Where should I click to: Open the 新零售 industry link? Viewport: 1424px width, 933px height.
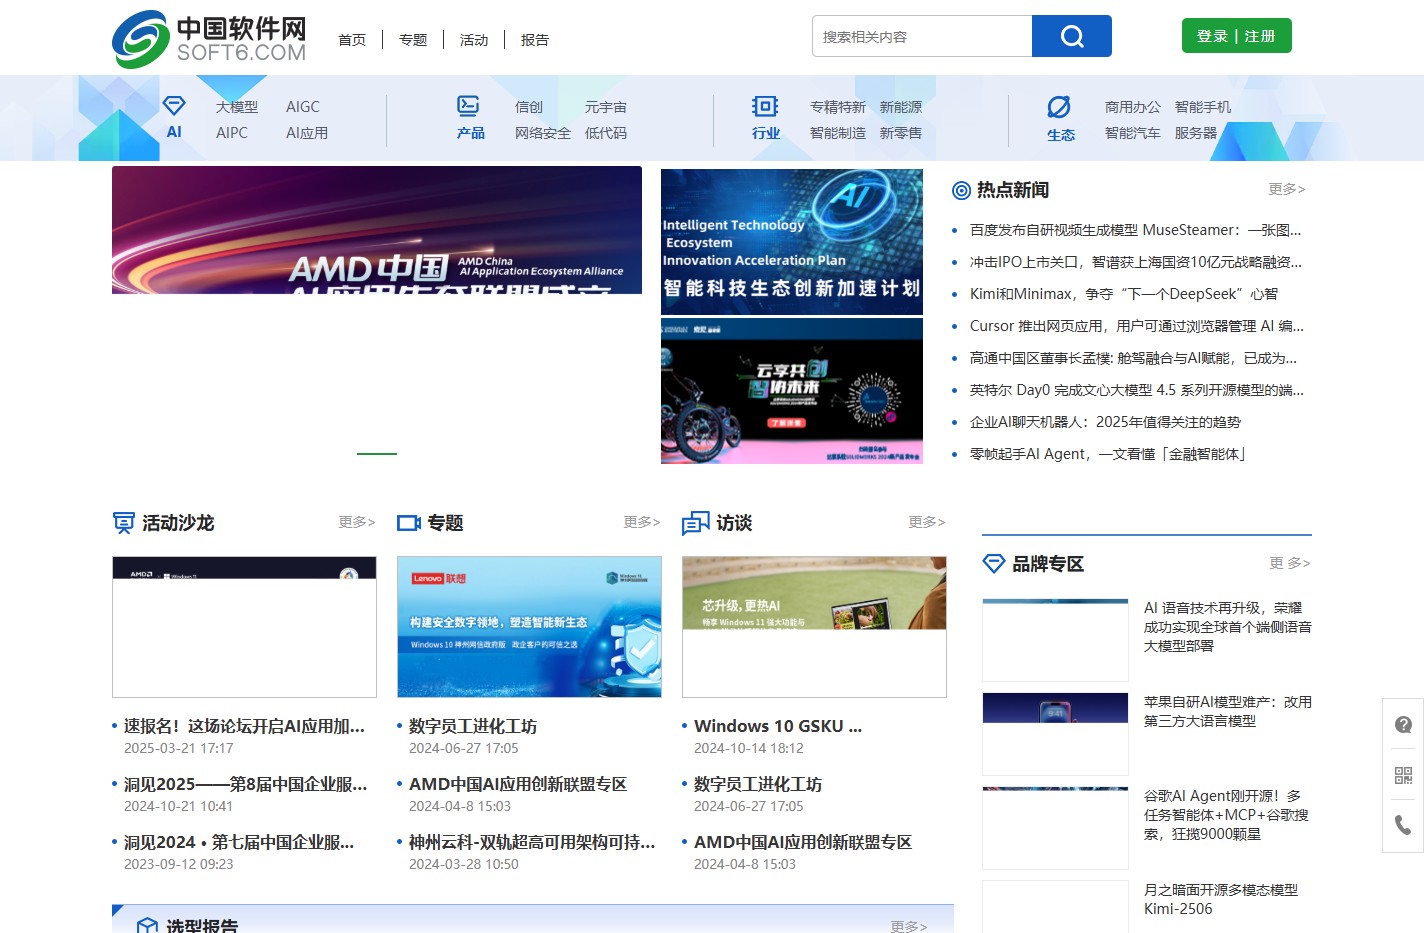click(901, 133)
